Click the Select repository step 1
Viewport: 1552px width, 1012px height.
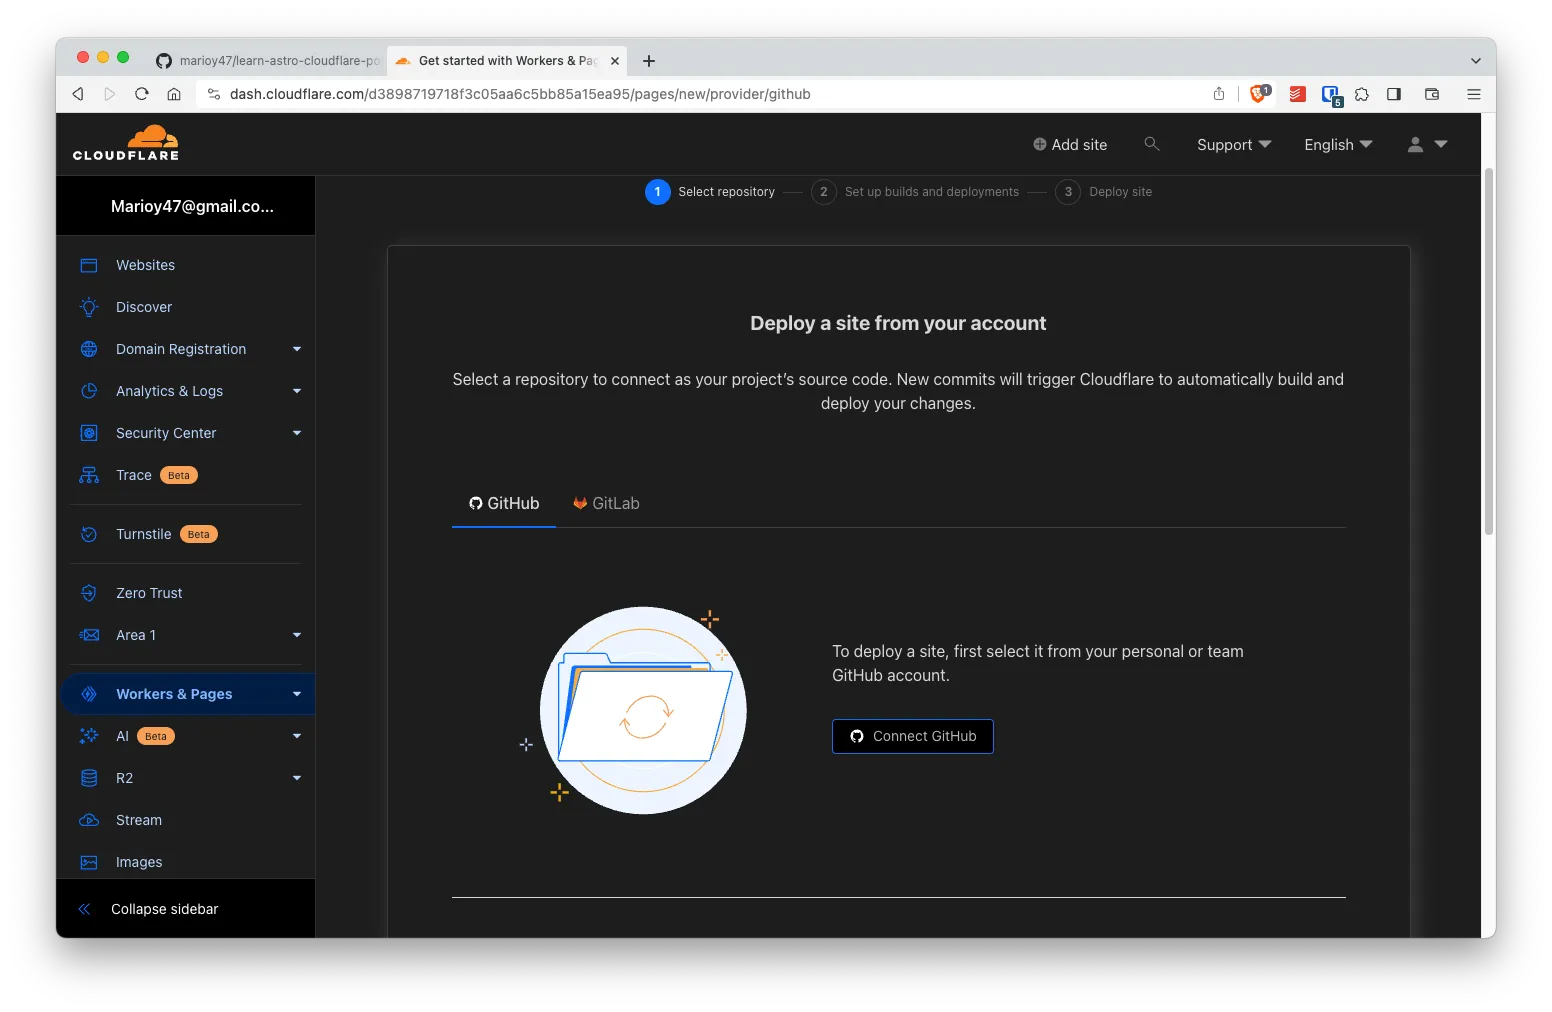(x=710, y=192)
